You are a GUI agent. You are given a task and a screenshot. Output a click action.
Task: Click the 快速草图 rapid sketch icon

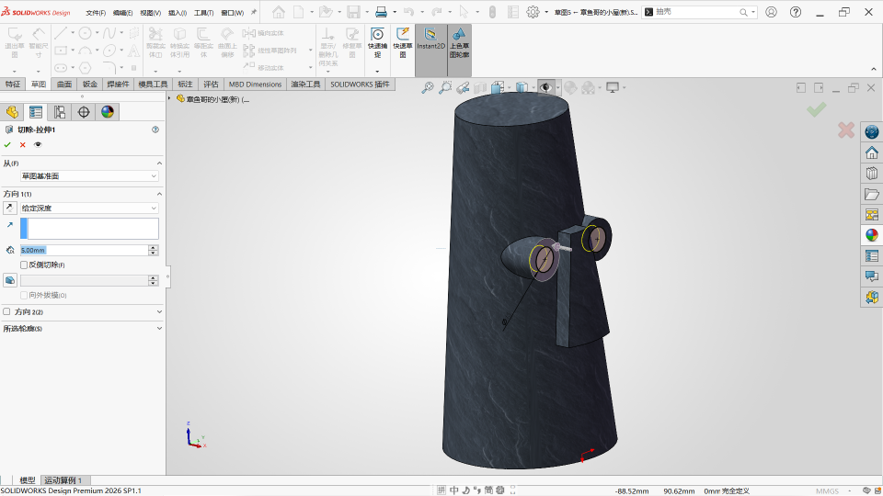pyautogui.click(x=402, y=42)
